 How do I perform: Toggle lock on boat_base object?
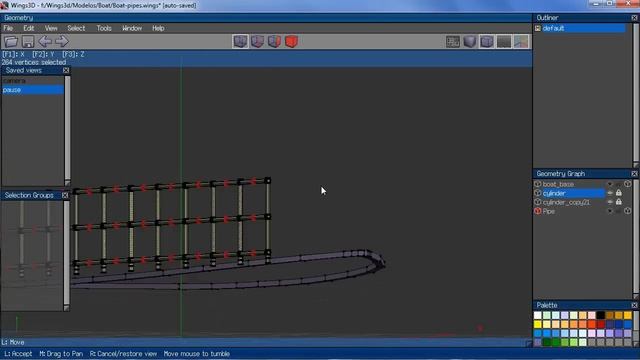[619, 184]
